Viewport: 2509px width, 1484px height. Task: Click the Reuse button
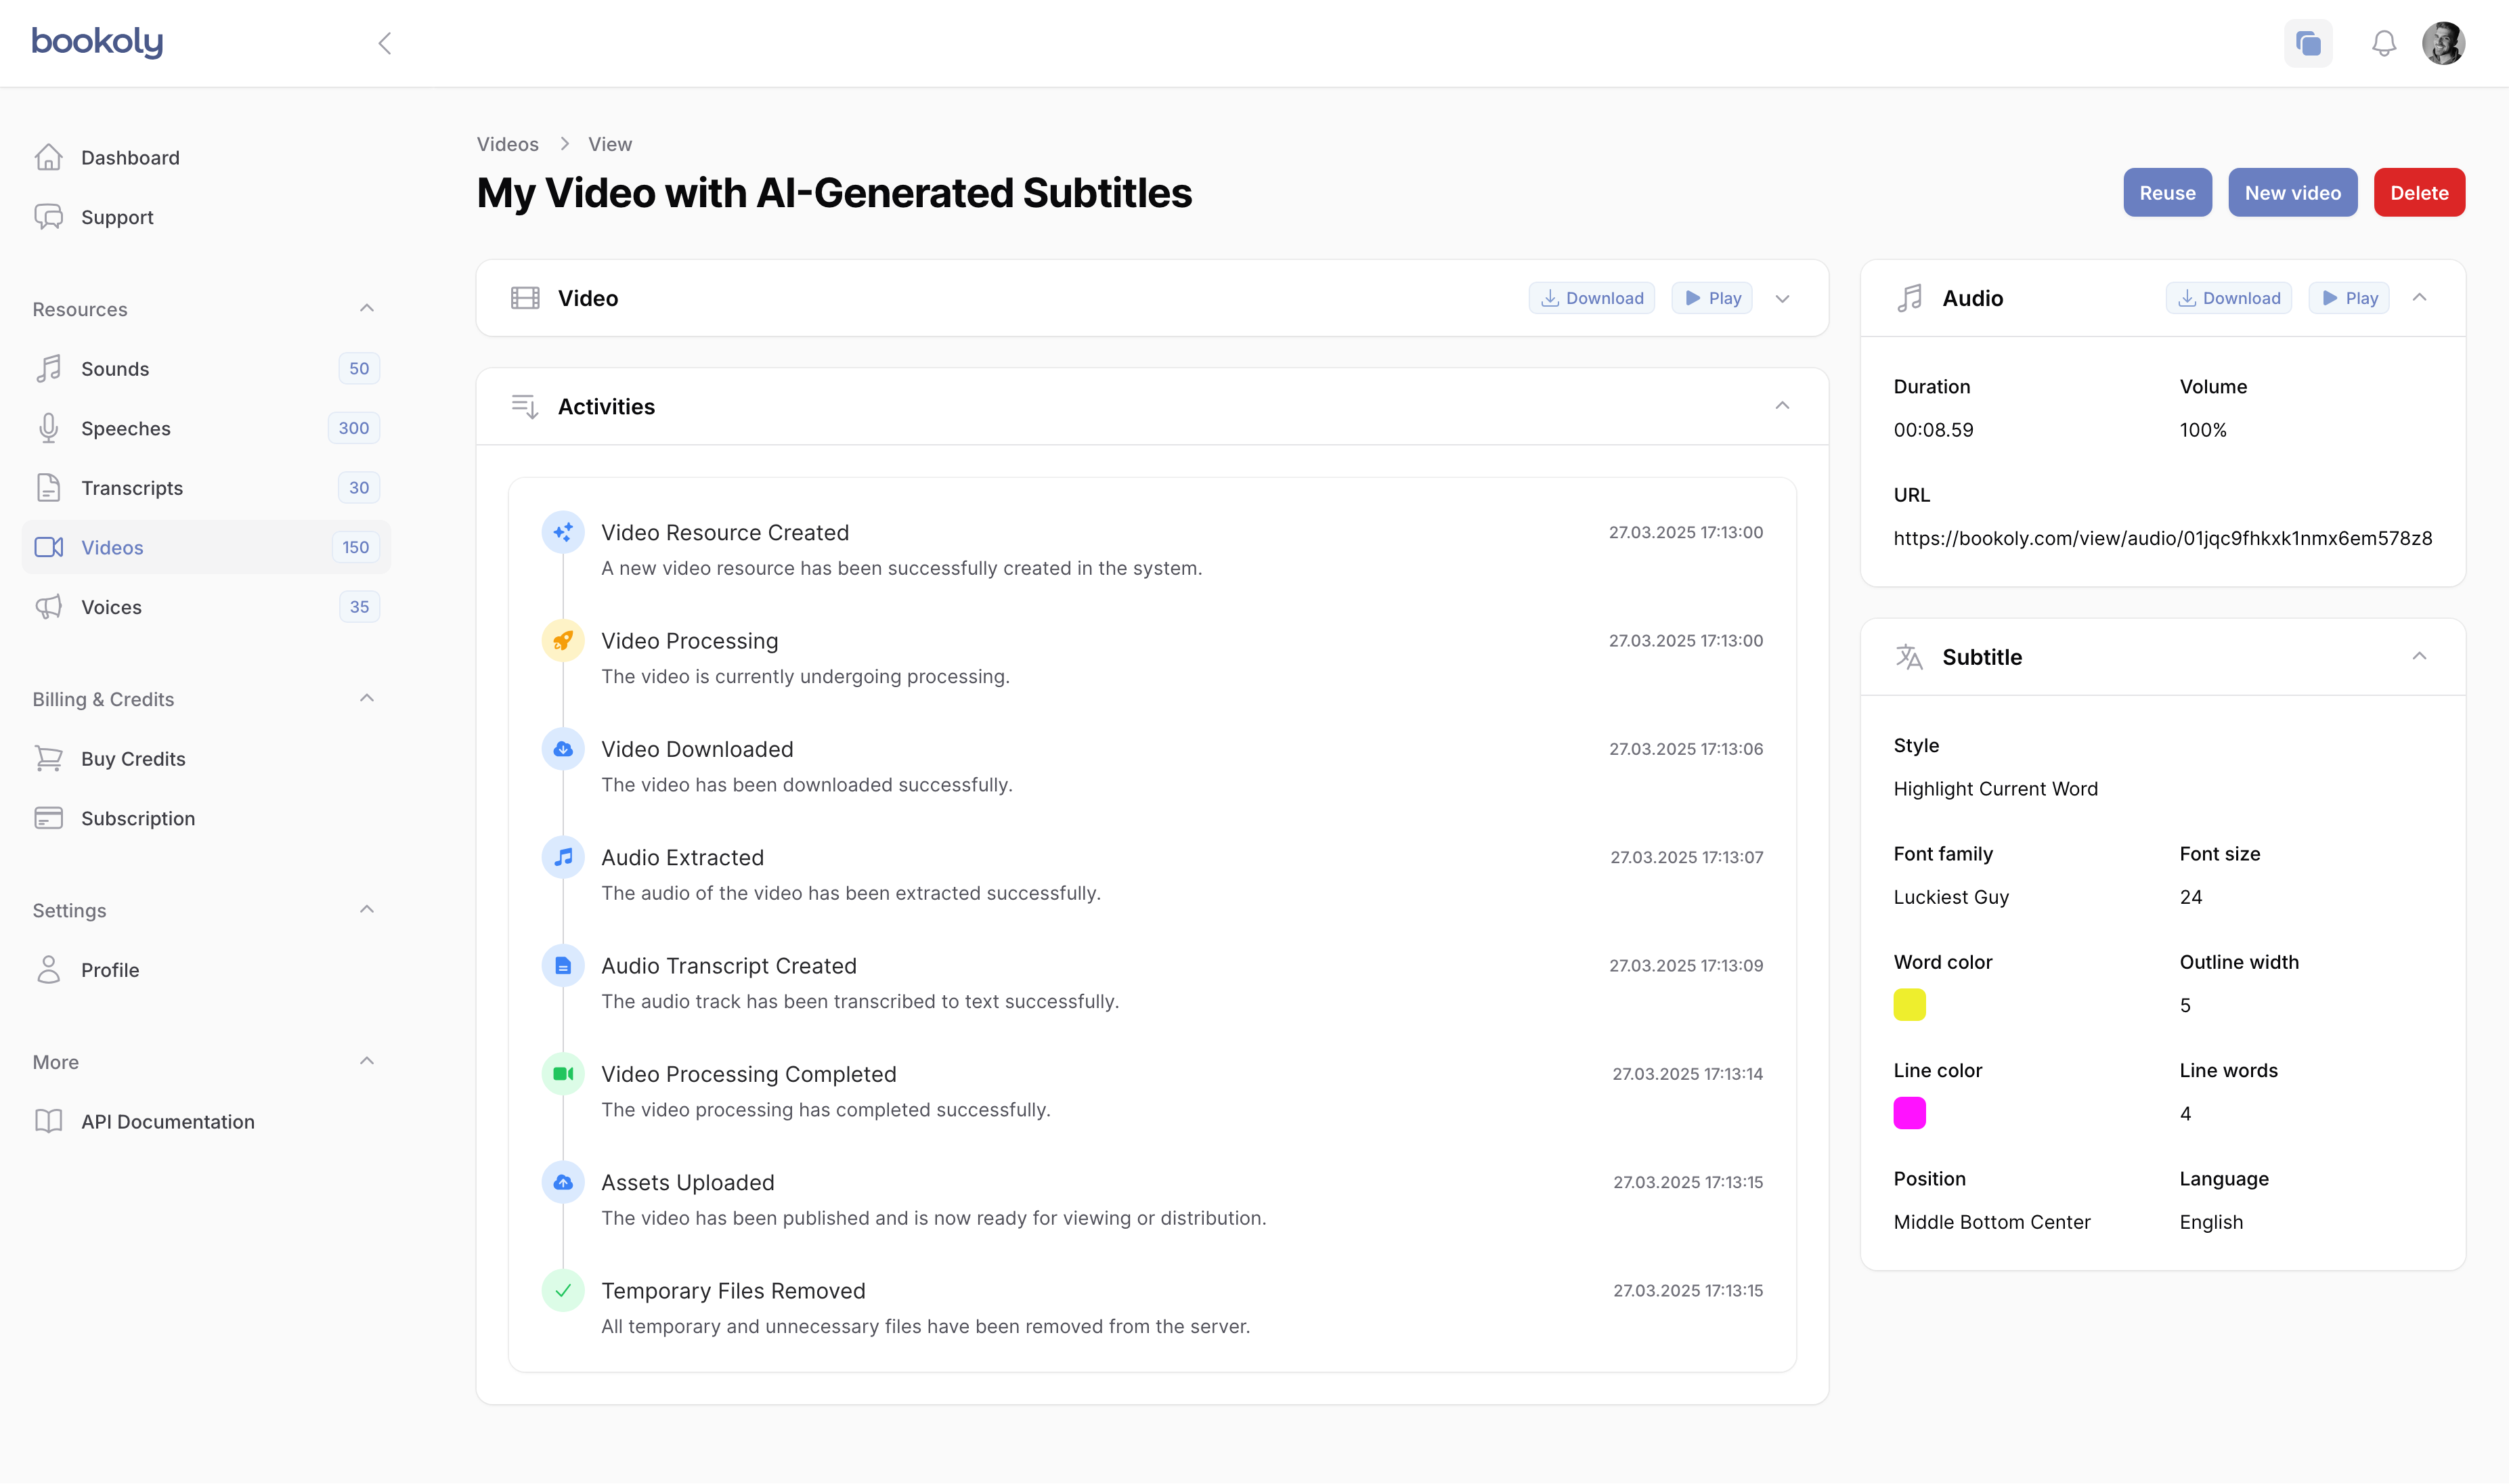point(2167,193)
